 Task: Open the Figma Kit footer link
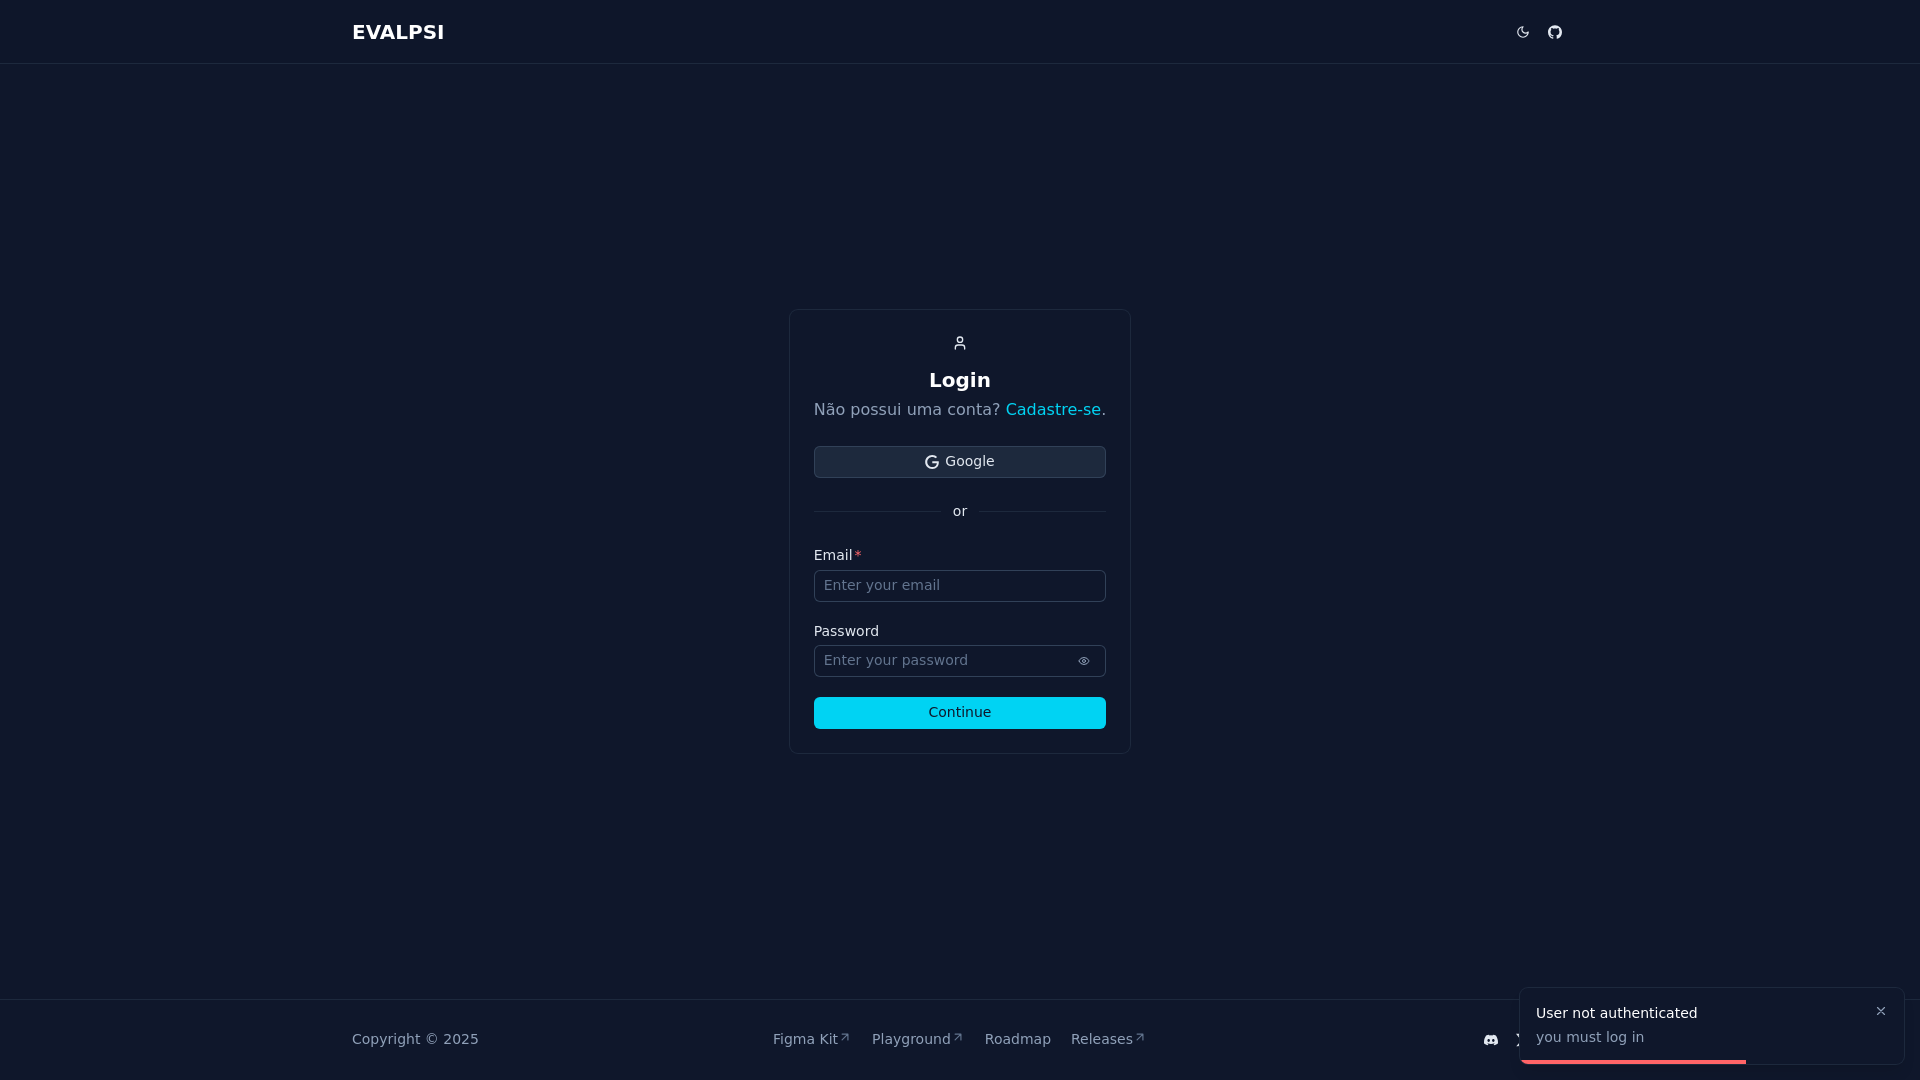coord(812,1039)
